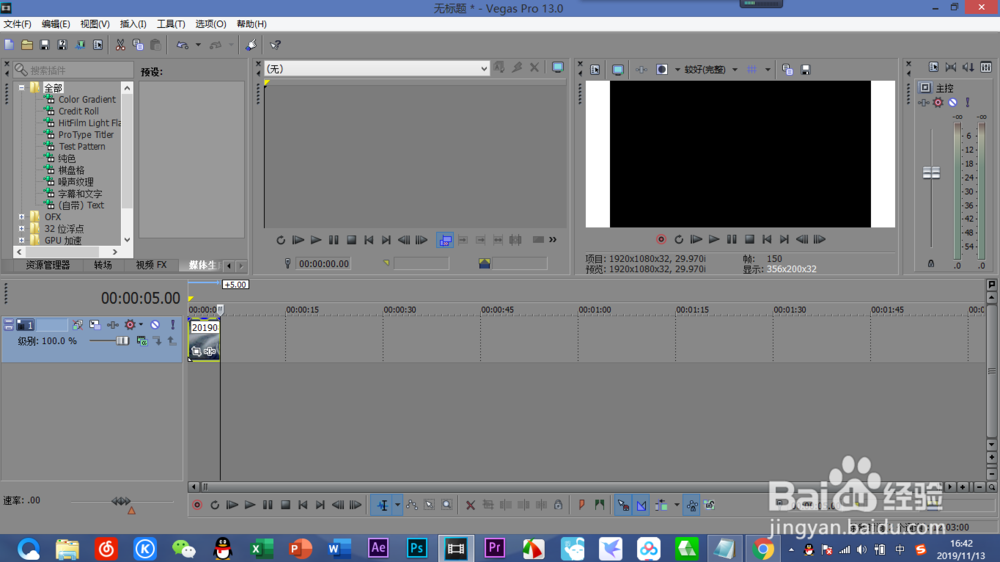The image size is (1000, 562).
Task: Insert a marker with orange flag icon
Action: [581, 505]
